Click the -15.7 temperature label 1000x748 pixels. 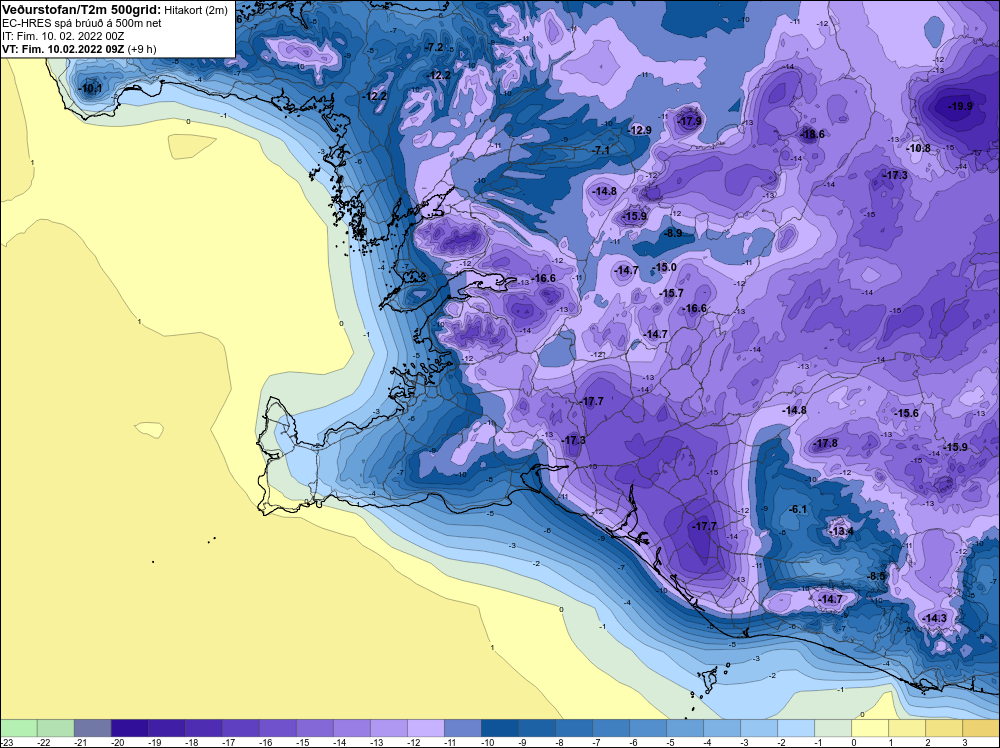[670, 293]
